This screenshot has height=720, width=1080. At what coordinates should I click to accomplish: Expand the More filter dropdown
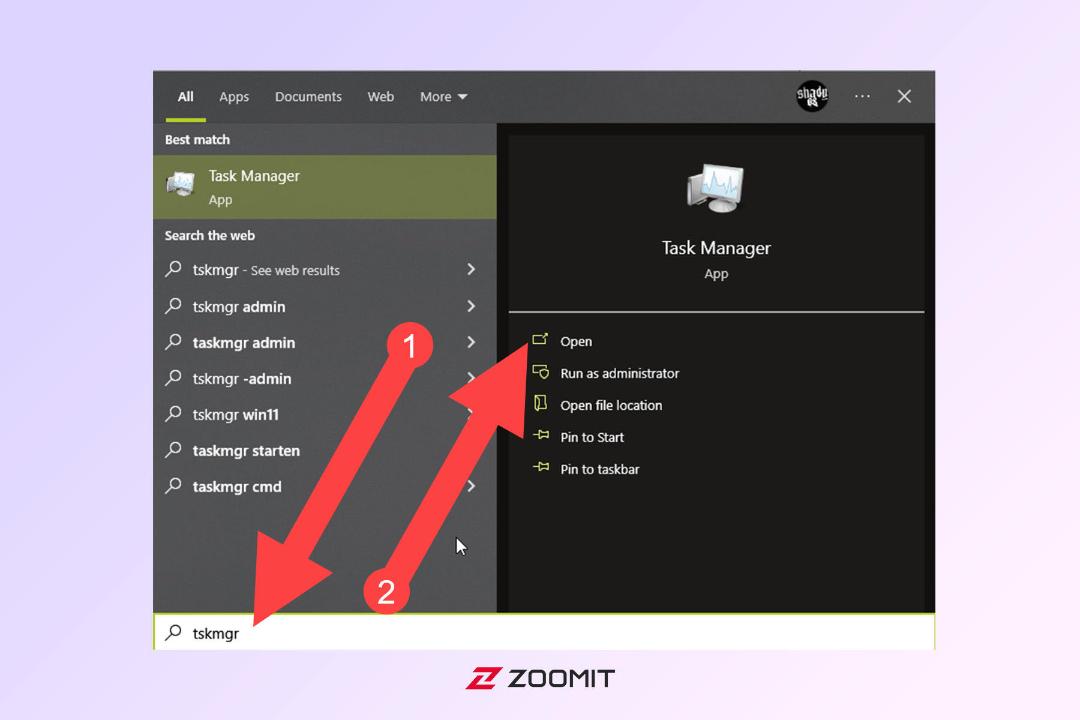[x=444, y=96]
